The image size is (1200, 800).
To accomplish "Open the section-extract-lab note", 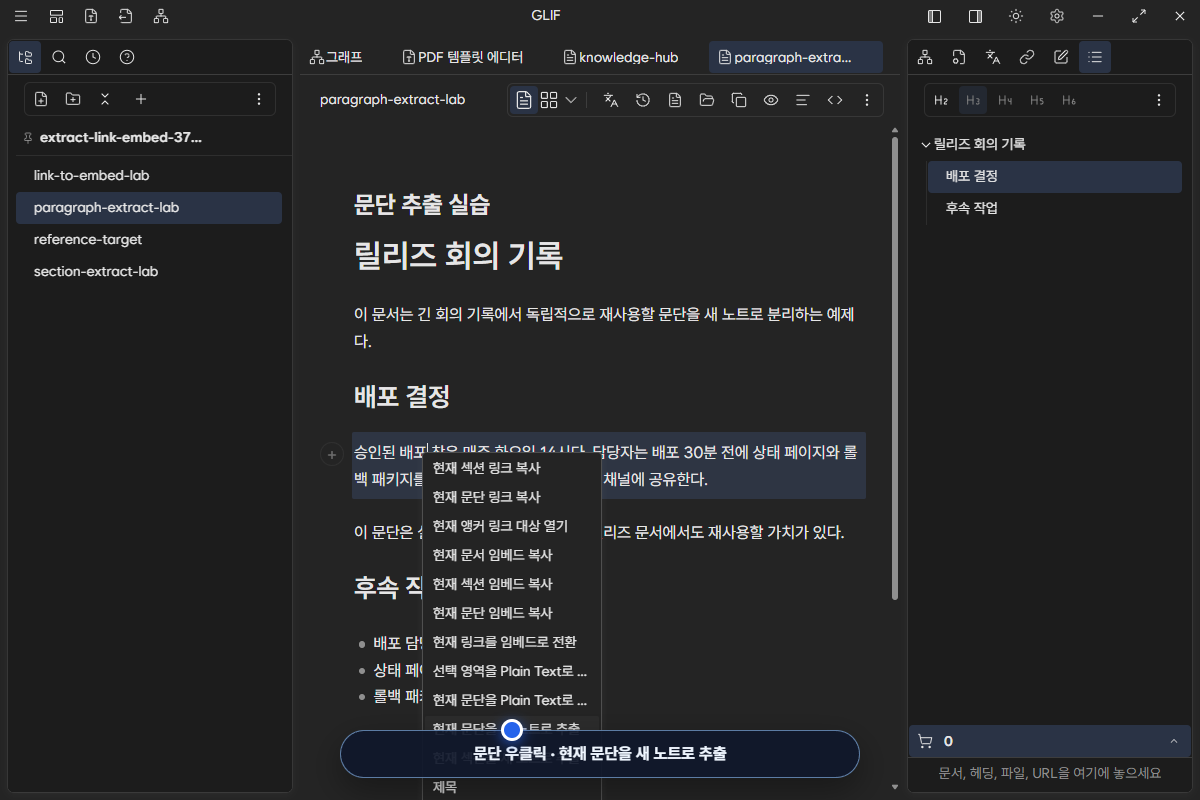I will point(149,271).
